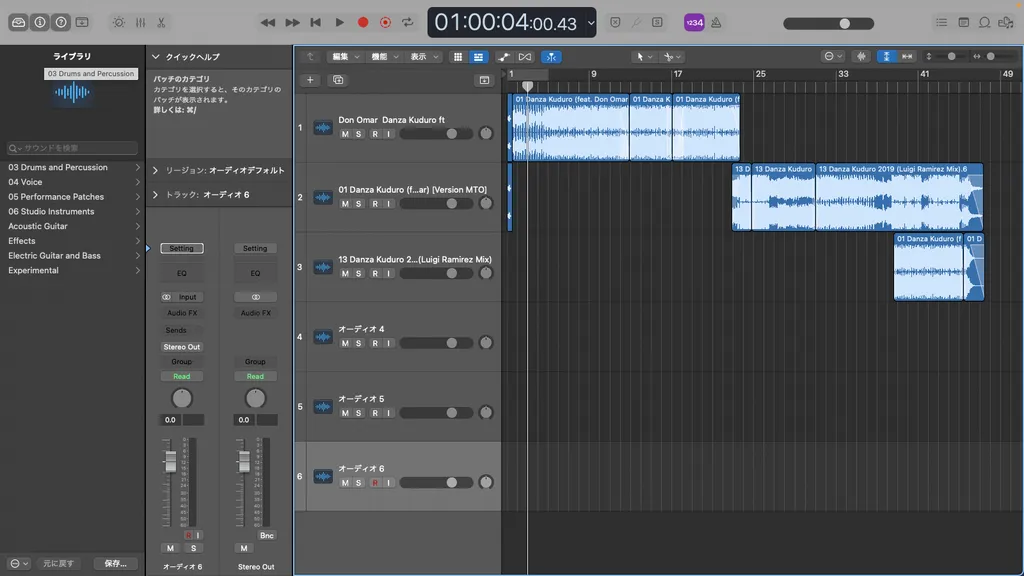This screenshot has height=576, width=1024.
Task: Go to the project beginning
Action: tap(315, 22)
